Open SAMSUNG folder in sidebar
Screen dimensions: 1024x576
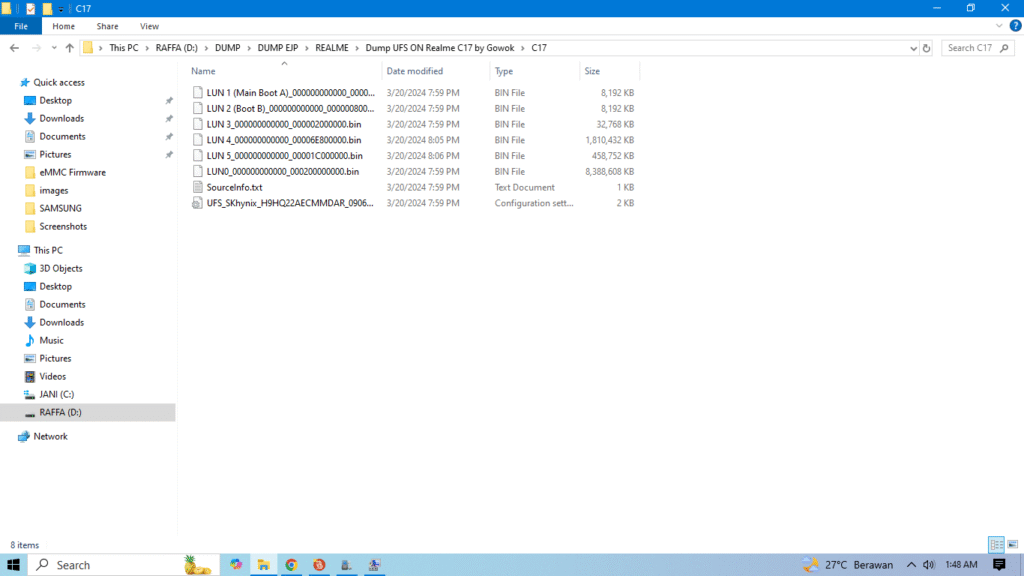point(60,208)
